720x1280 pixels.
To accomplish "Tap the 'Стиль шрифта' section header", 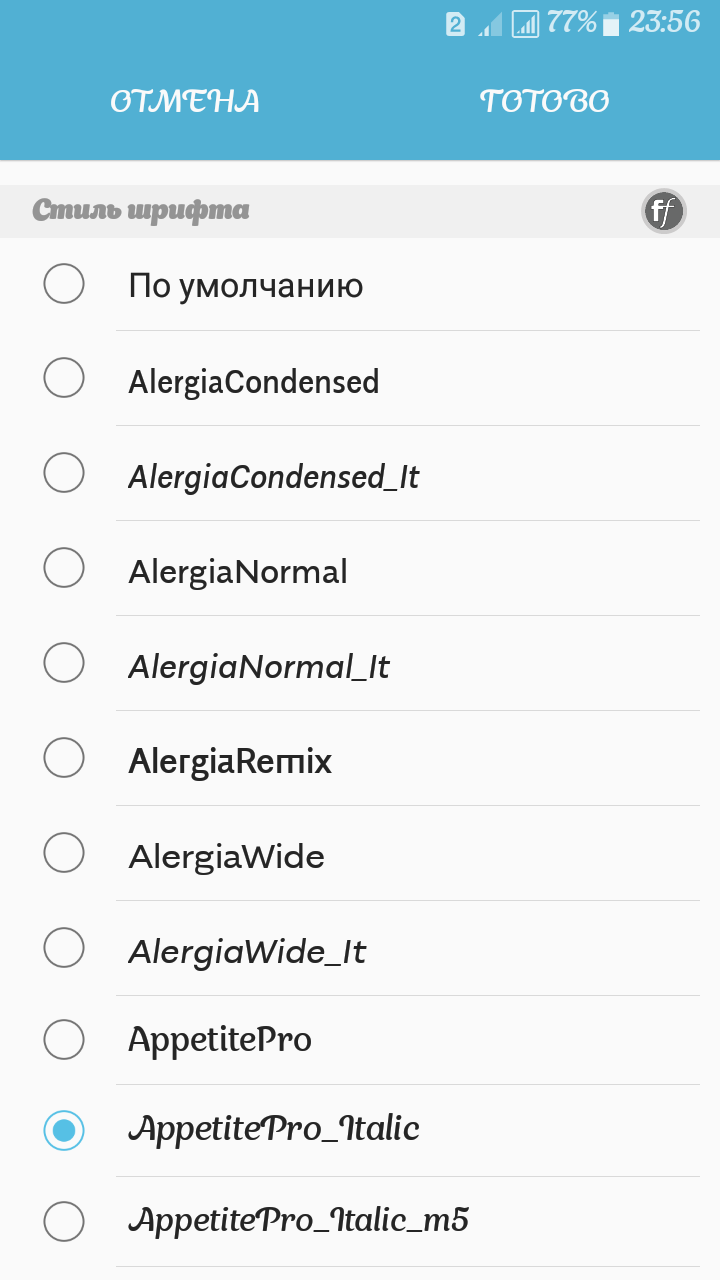I will pyautogui.click(x=141, y=211).
